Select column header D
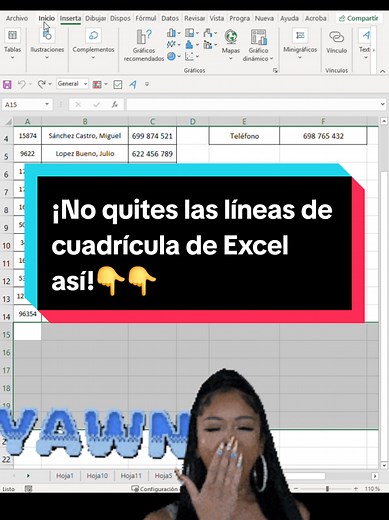 [193, 122]
